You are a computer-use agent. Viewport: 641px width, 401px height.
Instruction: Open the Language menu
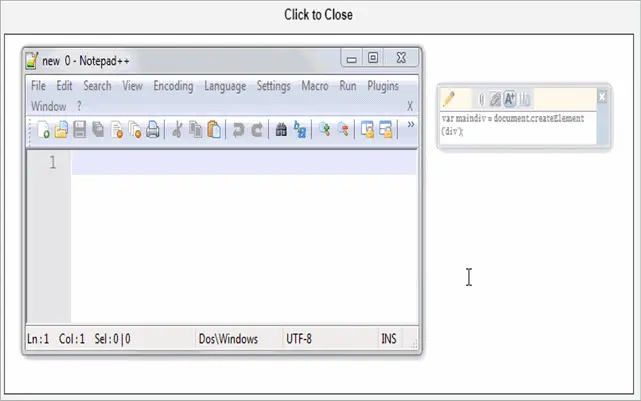click(225, 86)
